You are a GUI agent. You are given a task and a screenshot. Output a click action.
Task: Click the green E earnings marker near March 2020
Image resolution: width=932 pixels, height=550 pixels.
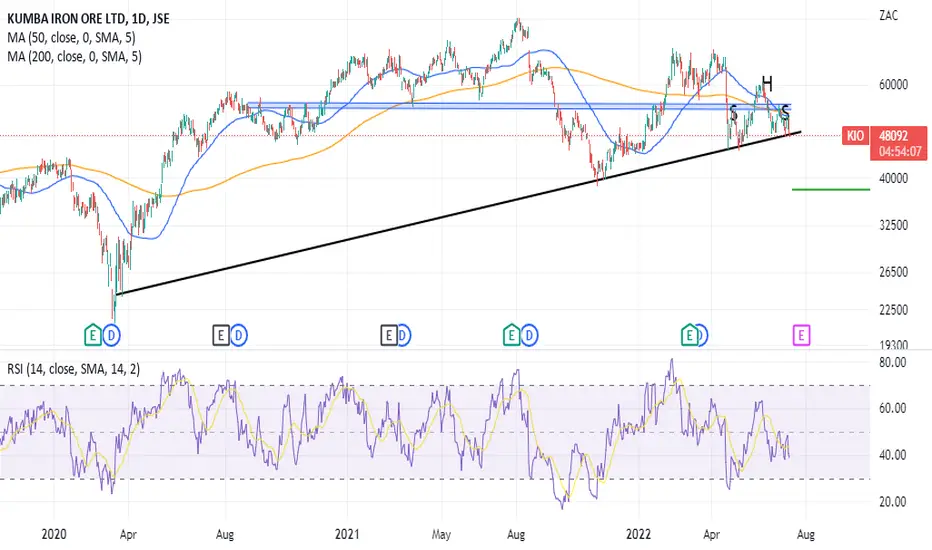pyautogui.click(x=93, y=335)
